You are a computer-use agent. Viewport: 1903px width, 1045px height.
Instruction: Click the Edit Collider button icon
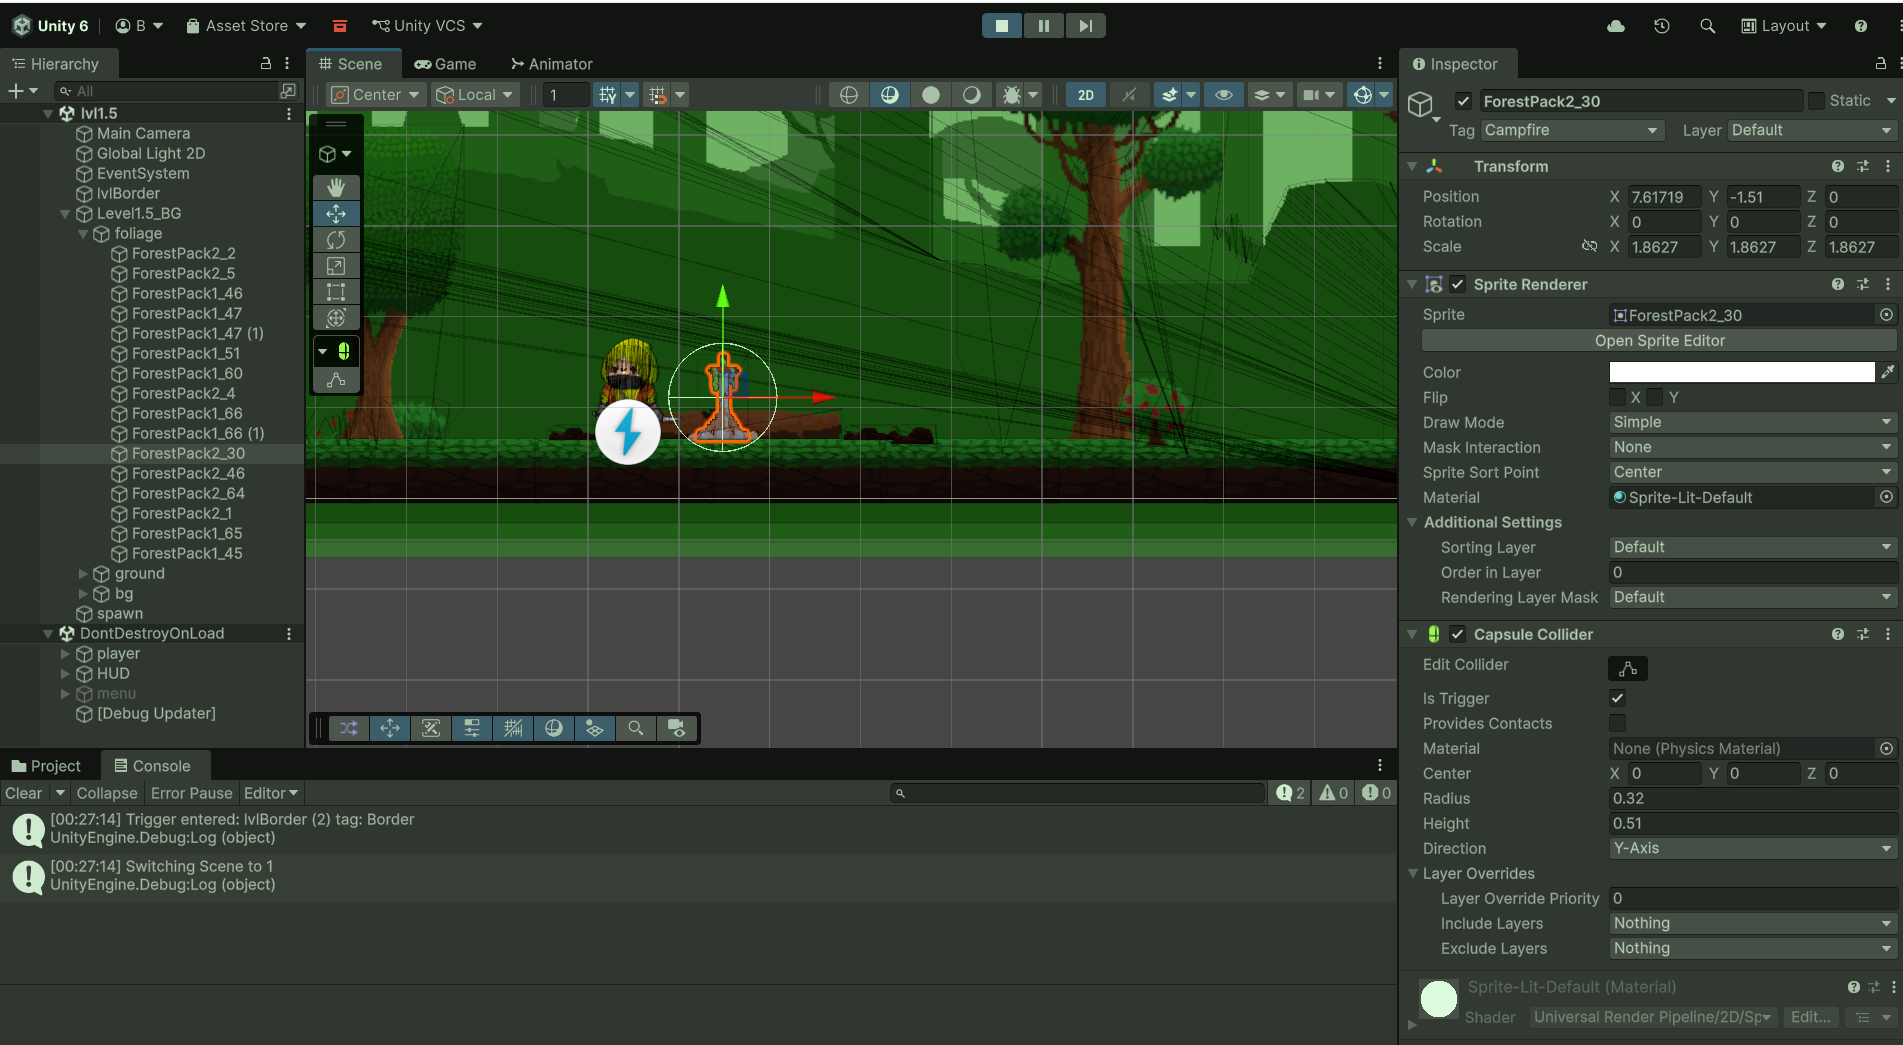(x=1628, y=668)
